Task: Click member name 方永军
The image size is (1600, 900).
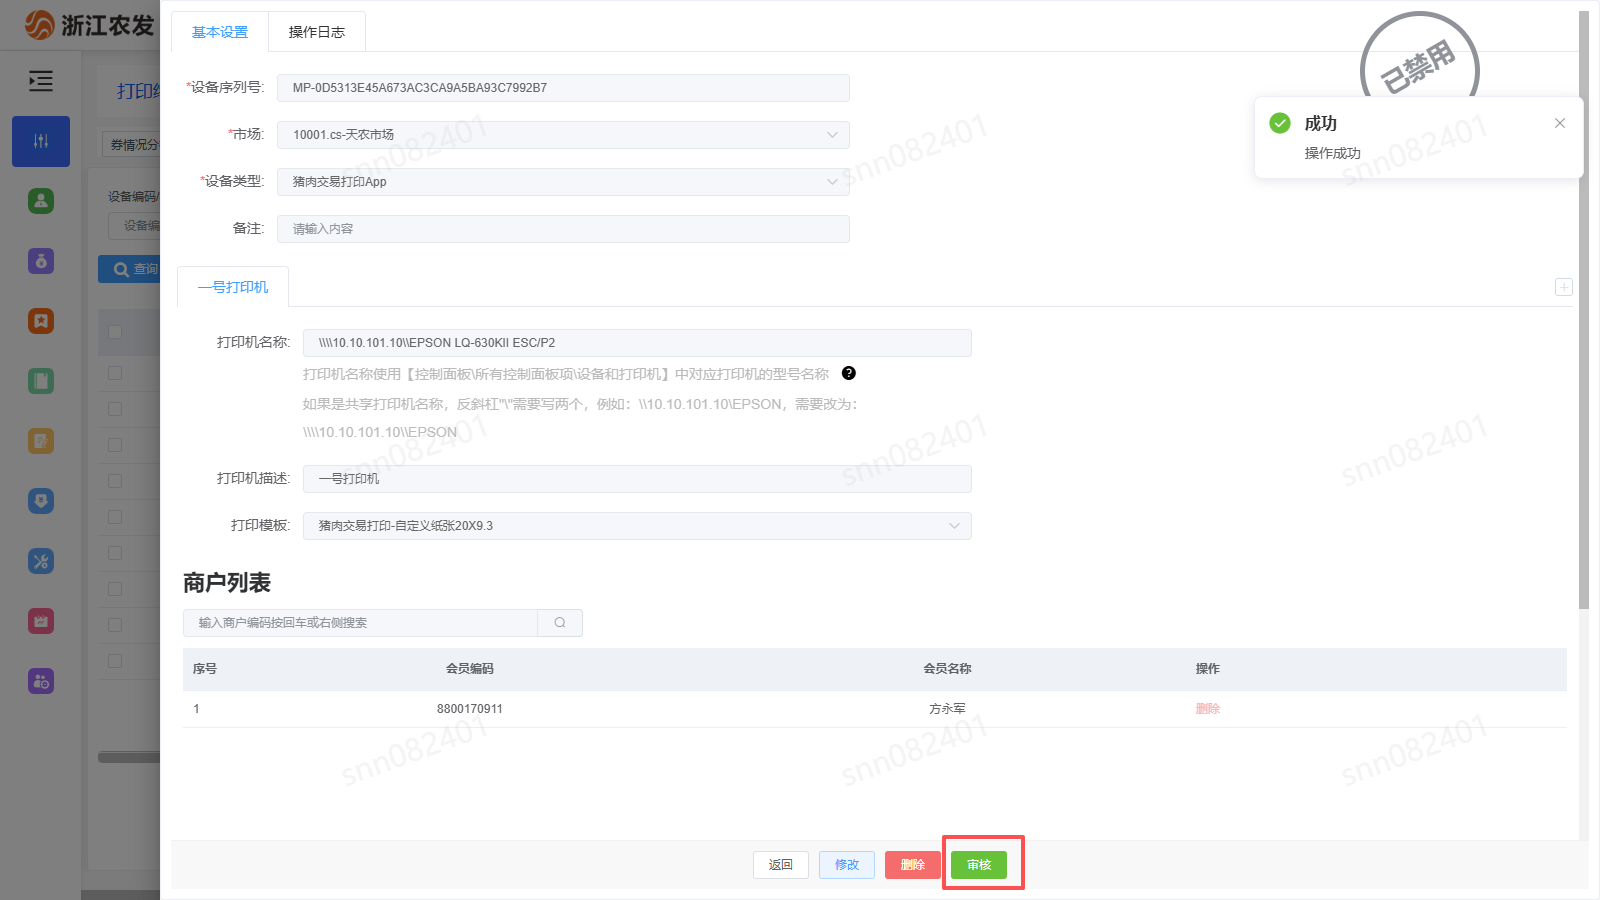Action: coord(947,709)
